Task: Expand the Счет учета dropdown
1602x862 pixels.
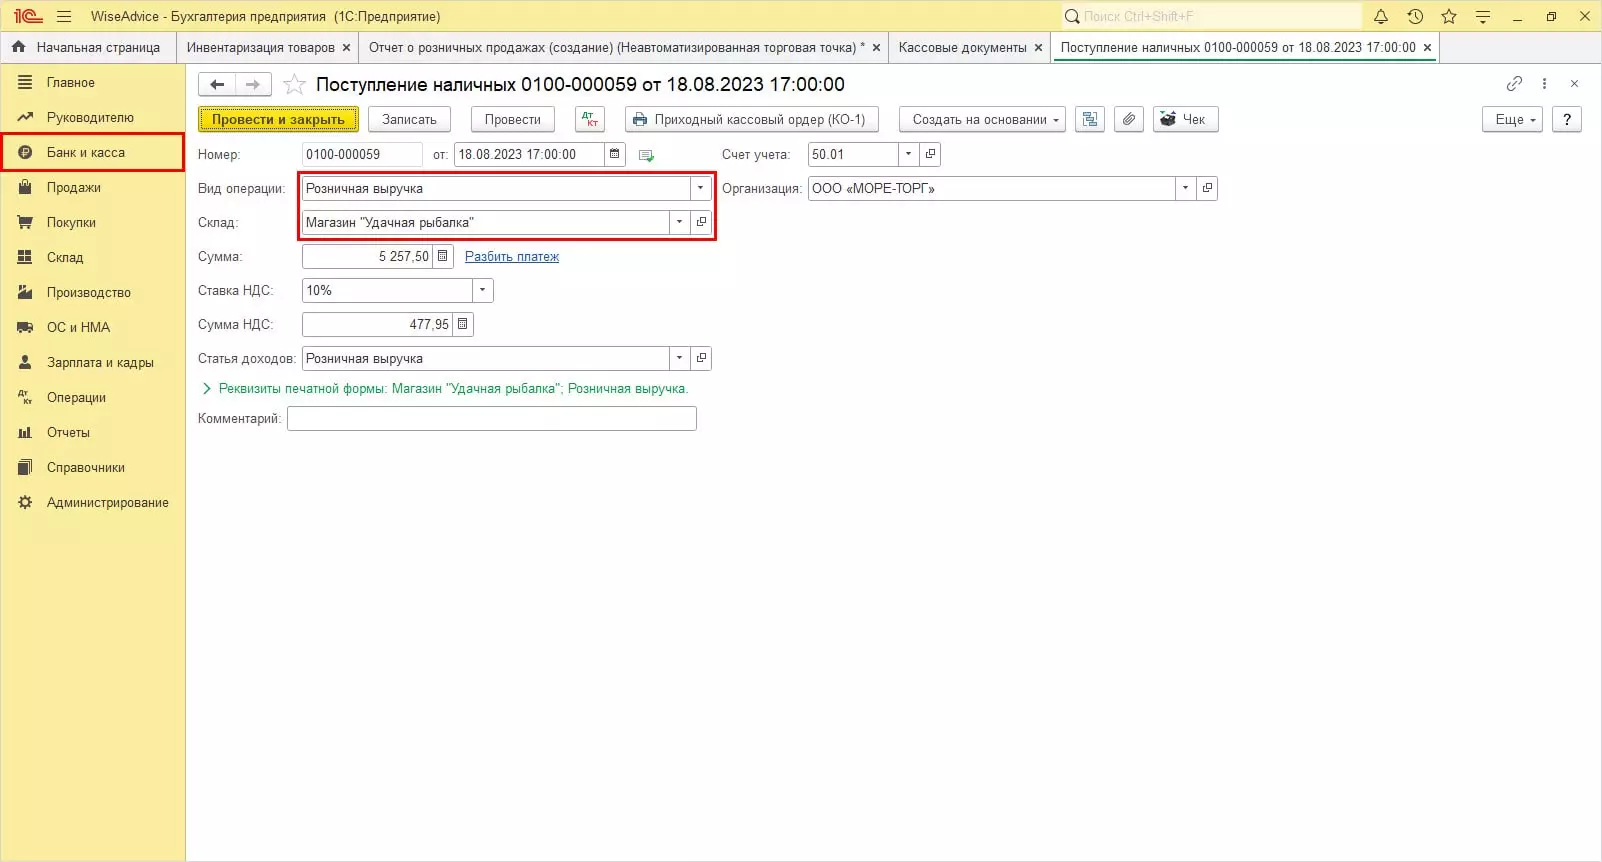Action: coord(908,154)
